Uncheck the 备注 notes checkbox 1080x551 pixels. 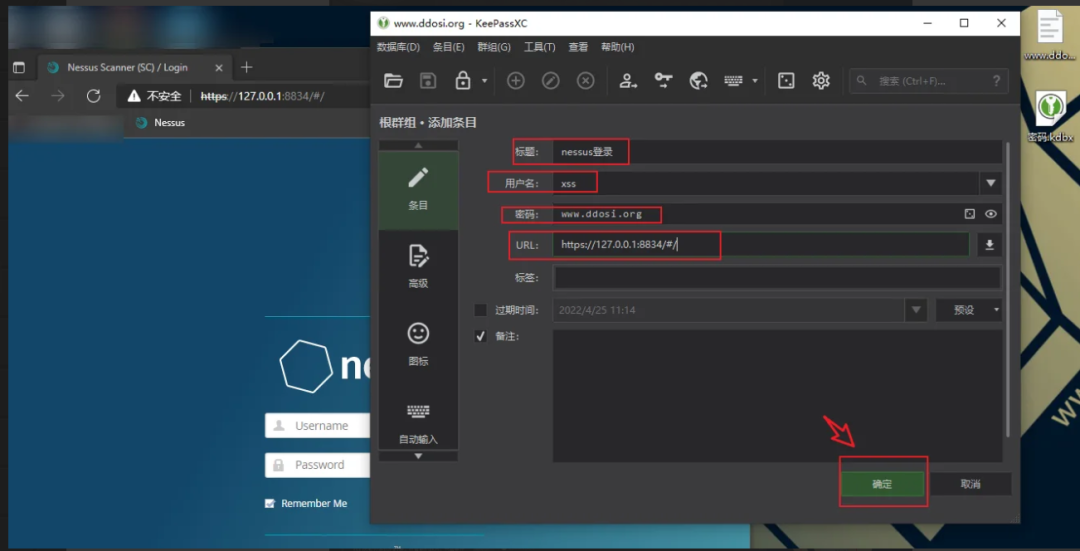pyautogui.click(x=480, y=337)
